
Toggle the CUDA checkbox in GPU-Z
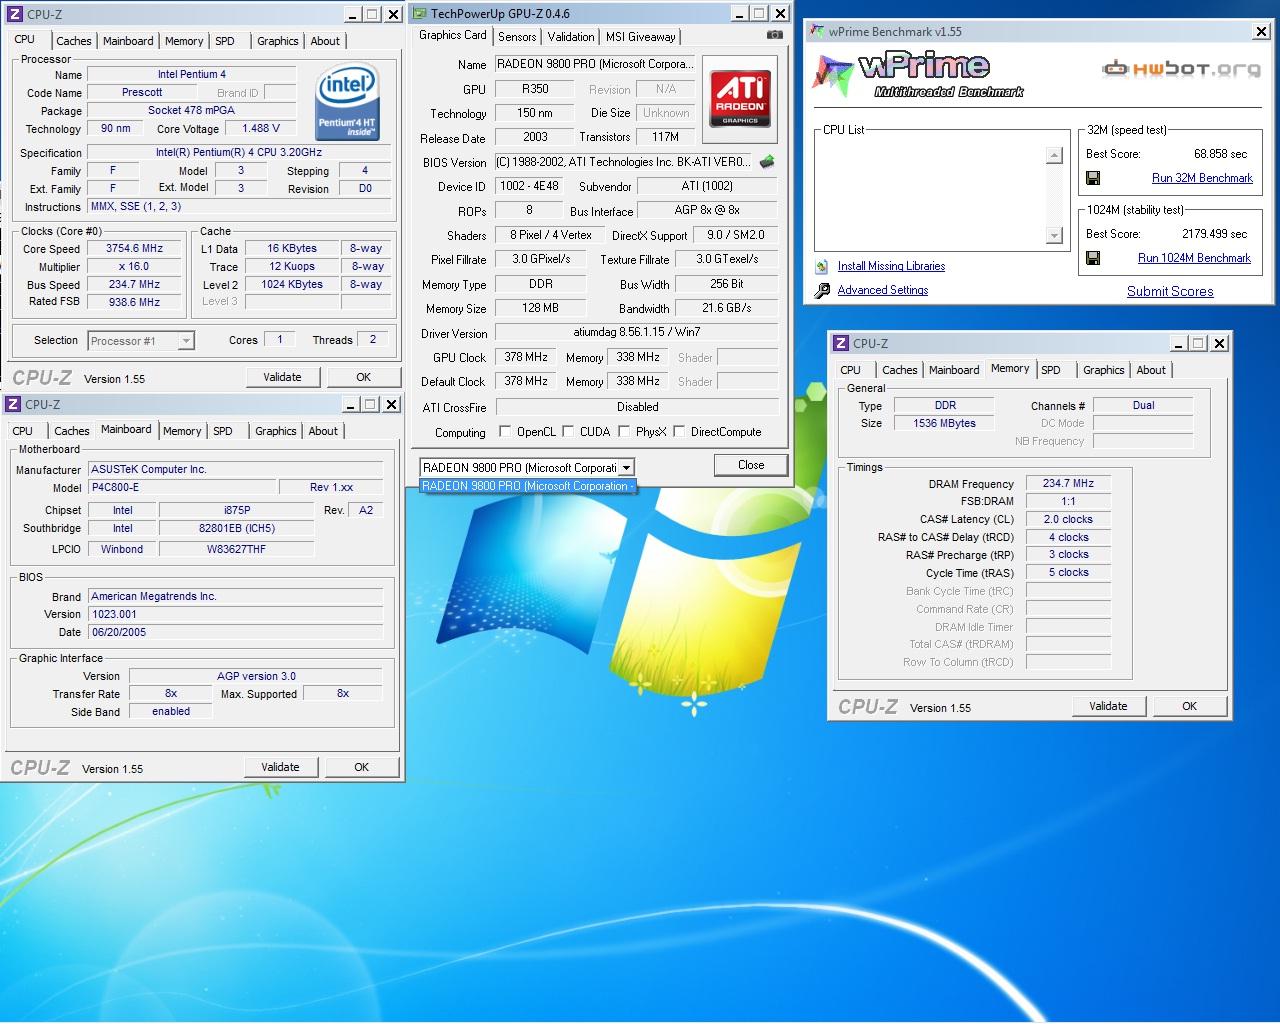(x=568, y=432)
